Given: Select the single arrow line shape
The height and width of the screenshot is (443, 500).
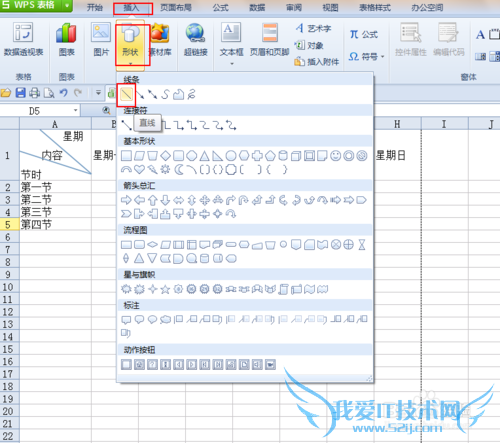Looking at the screenshot, I should (140, 95).
